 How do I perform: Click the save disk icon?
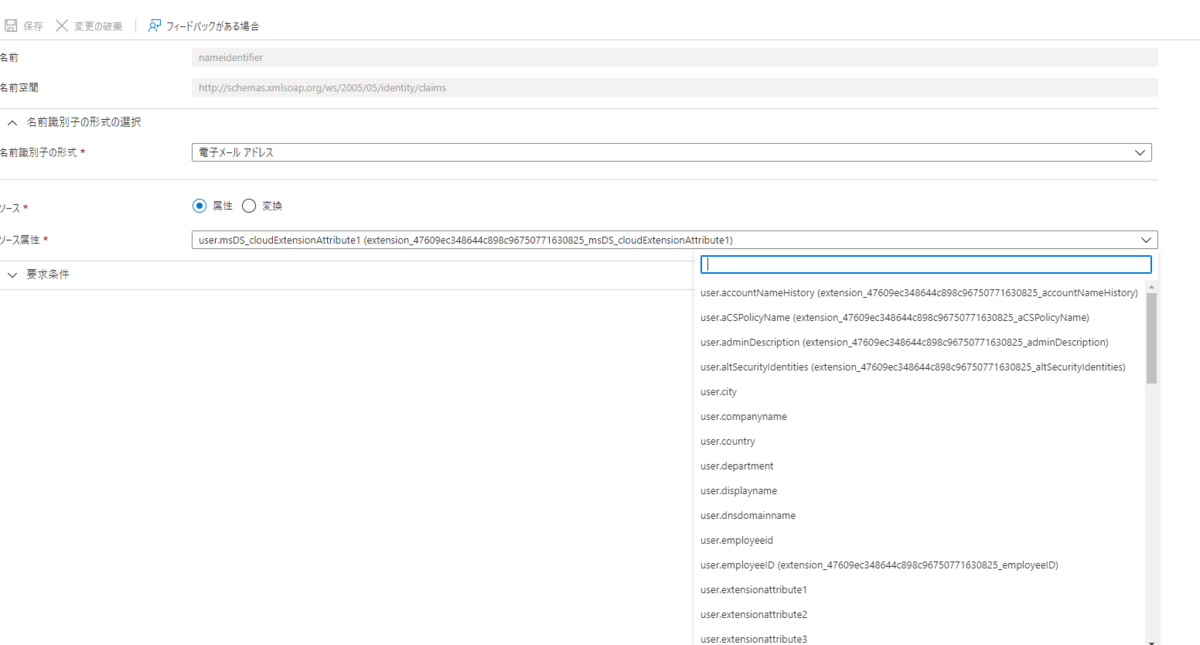tap(11, 25)
